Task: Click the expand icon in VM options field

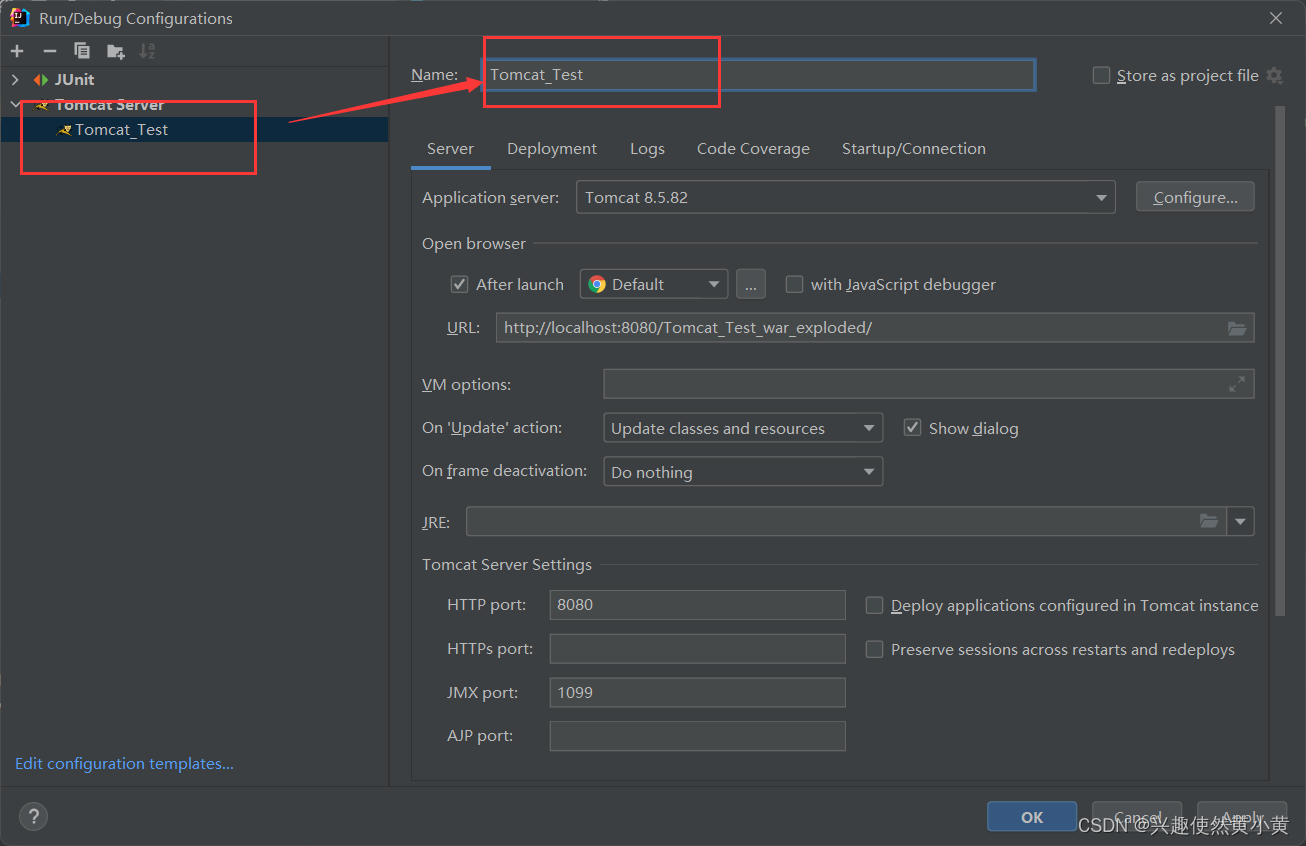Action: click(1237, 384)
